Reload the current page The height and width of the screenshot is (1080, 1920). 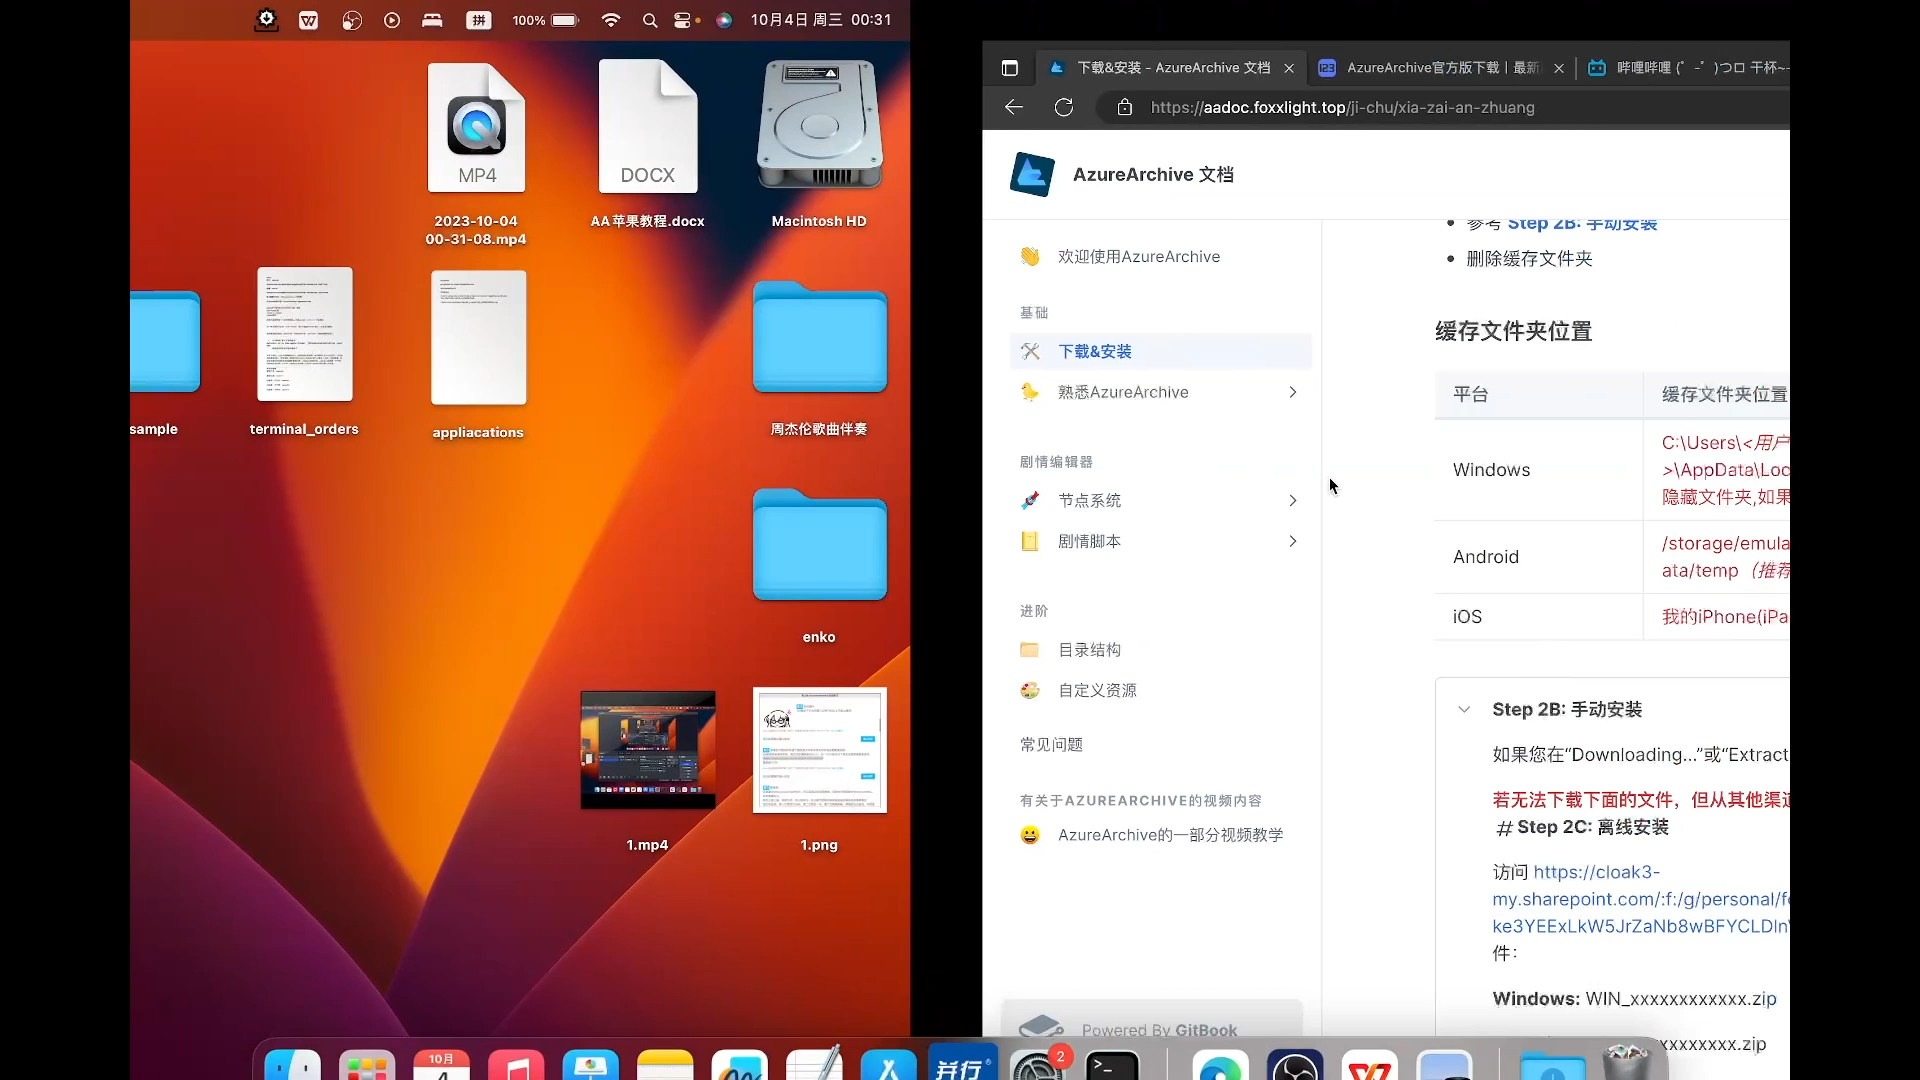click(1064, 107)
